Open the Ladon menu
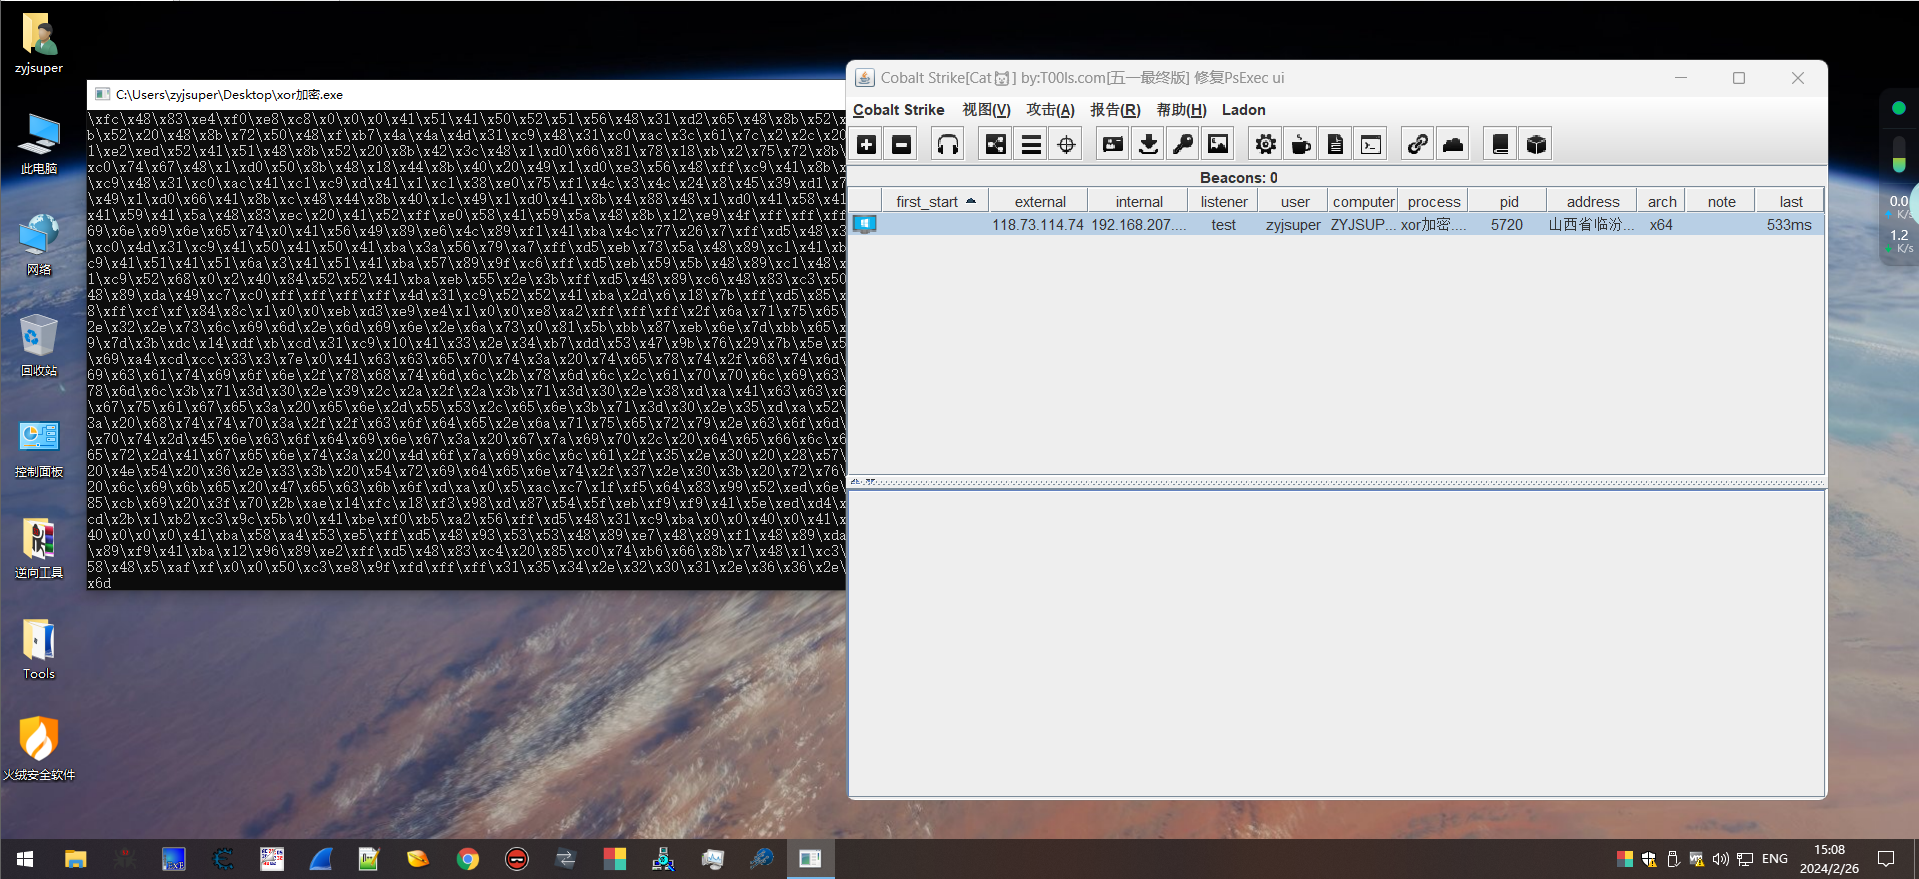Image resolution: width=1919 pixels, height=879 pixels. 1244,110
